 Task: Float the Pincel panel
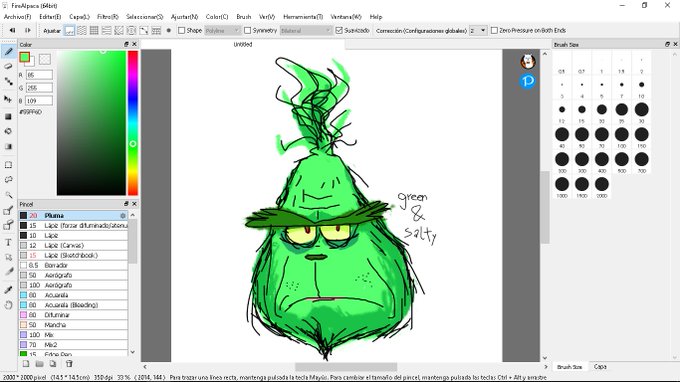(126, 204)
